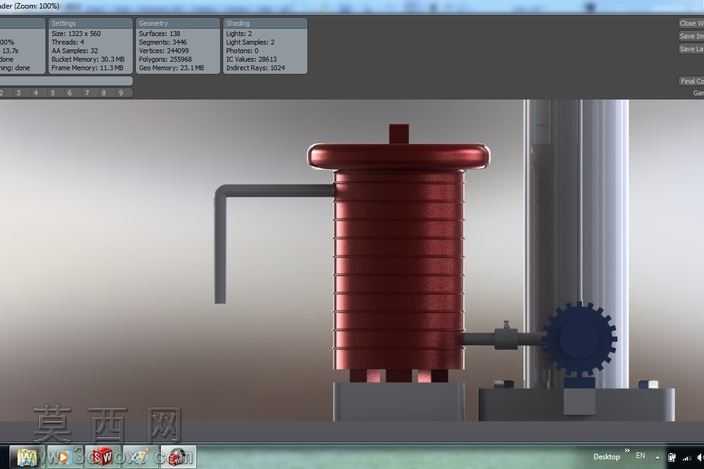Click the 'Geo Memory: 23.1 MB' text
704x469 pixels.
(172, 68)
